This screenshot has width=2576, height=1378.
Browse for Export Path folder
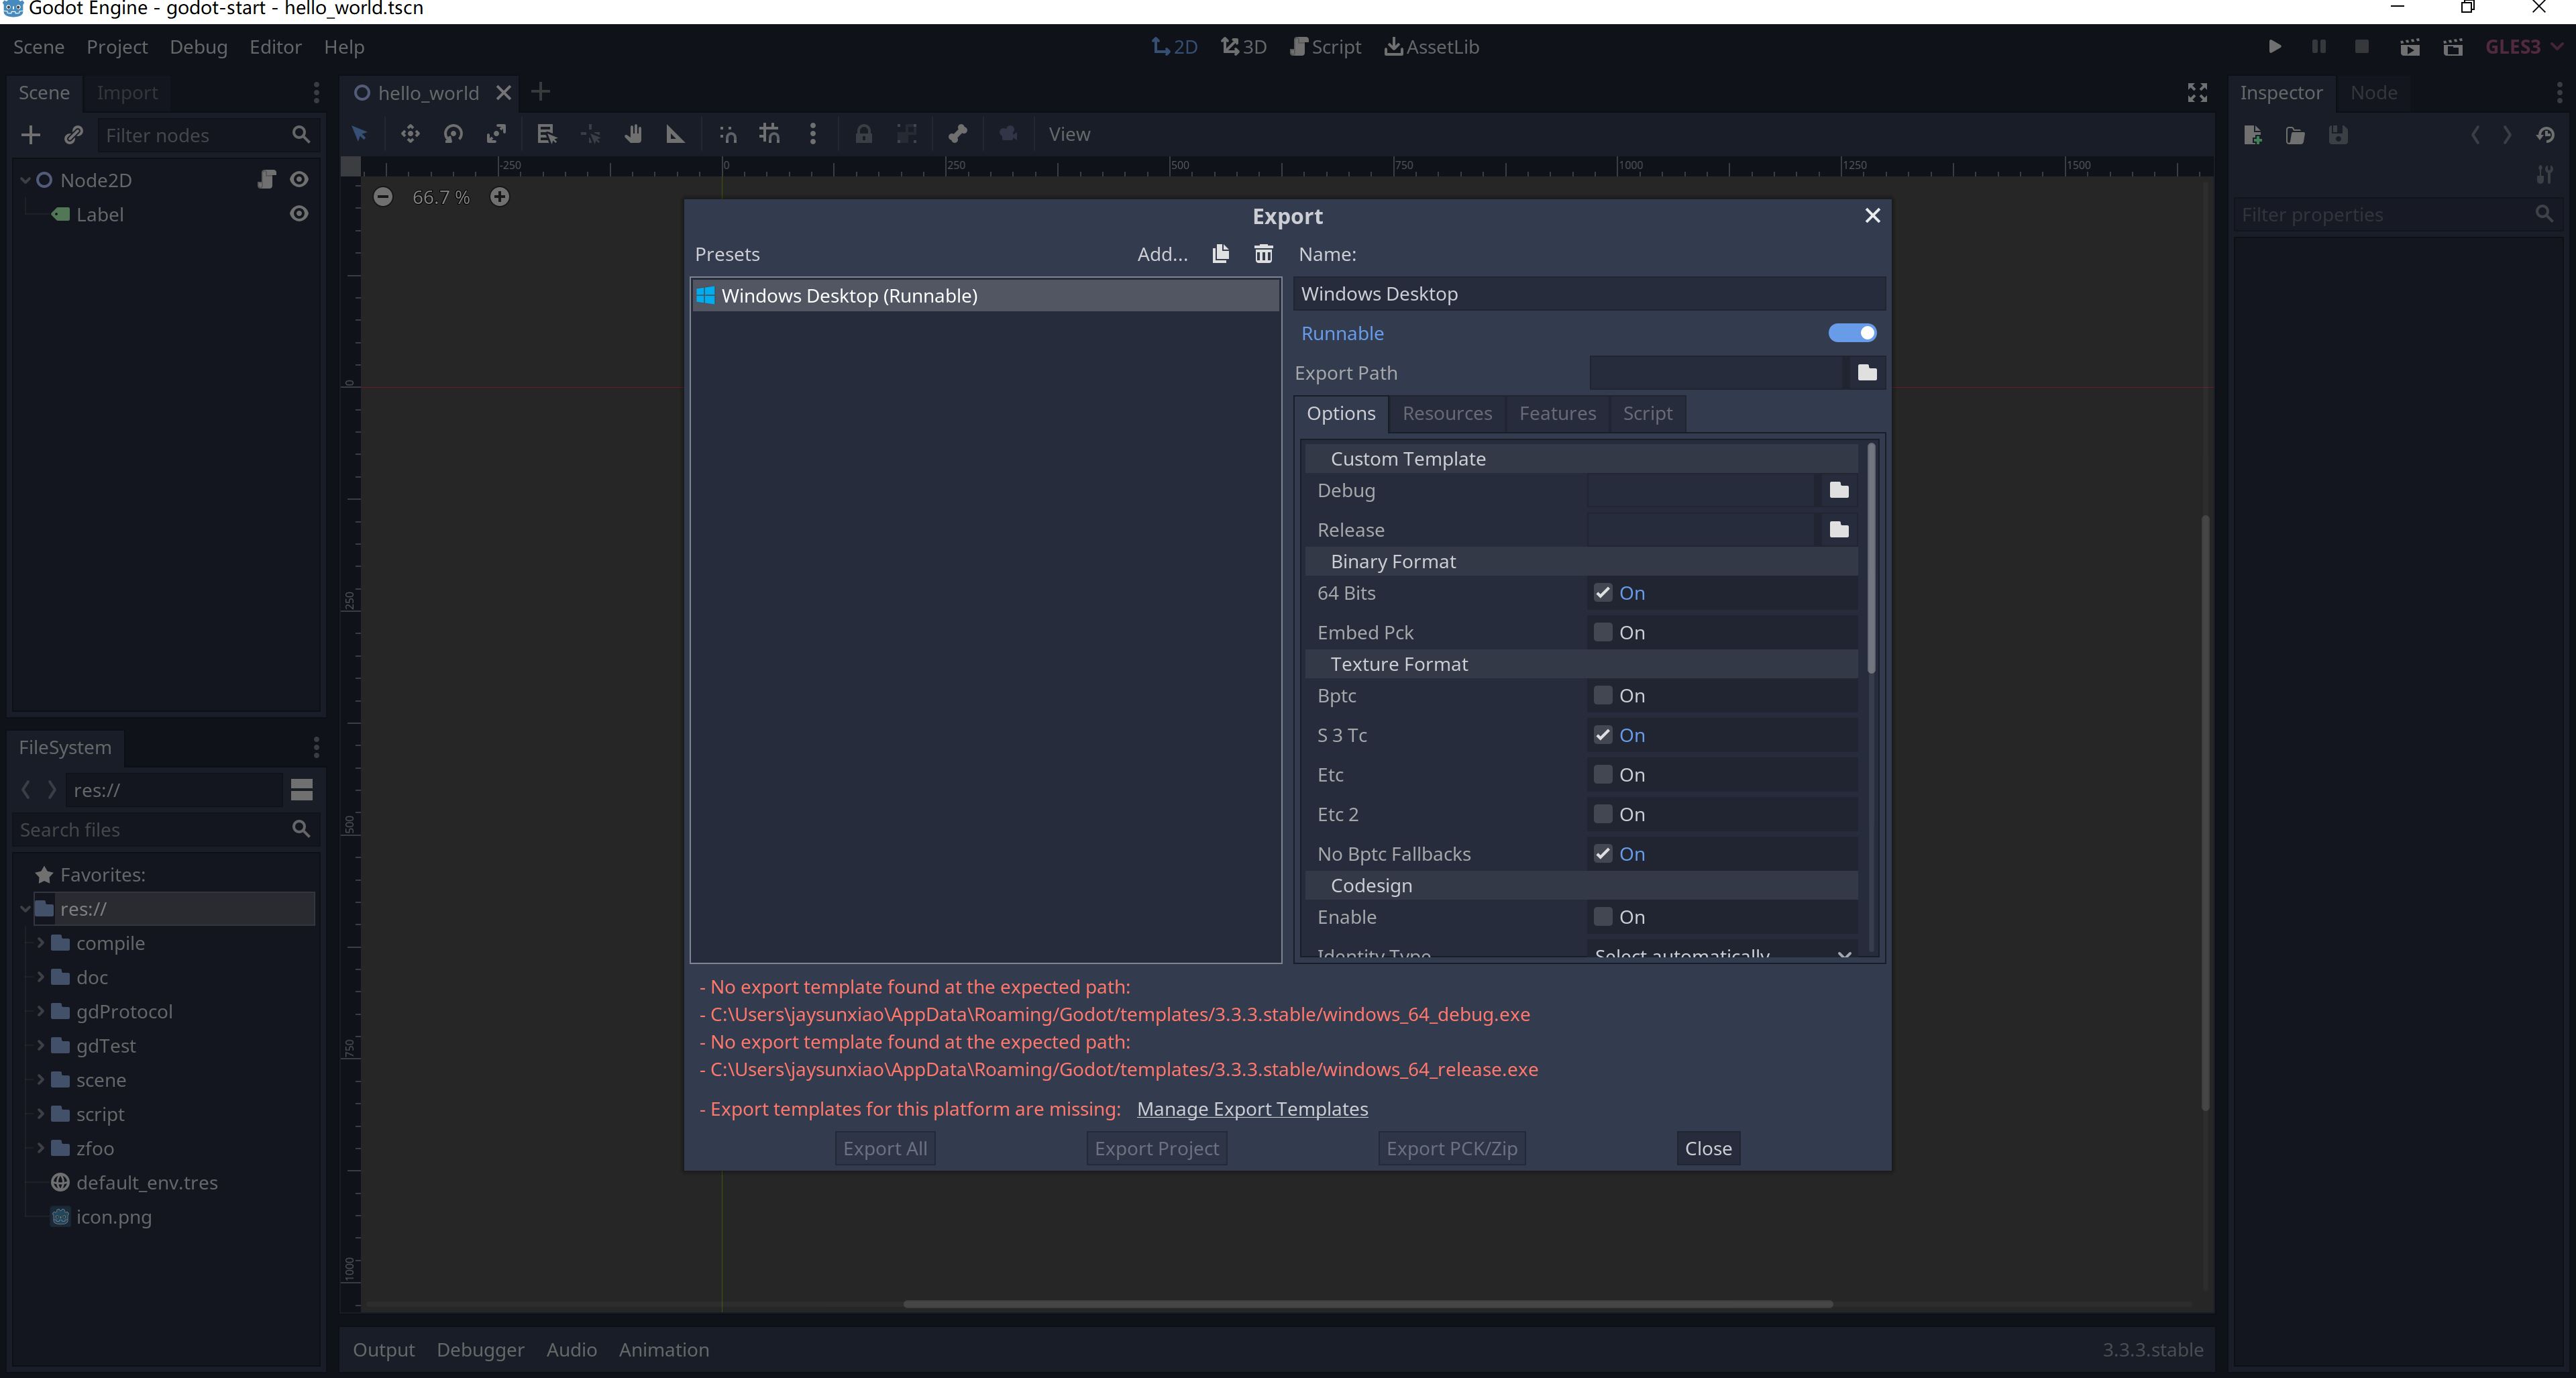pos(1867,373)
